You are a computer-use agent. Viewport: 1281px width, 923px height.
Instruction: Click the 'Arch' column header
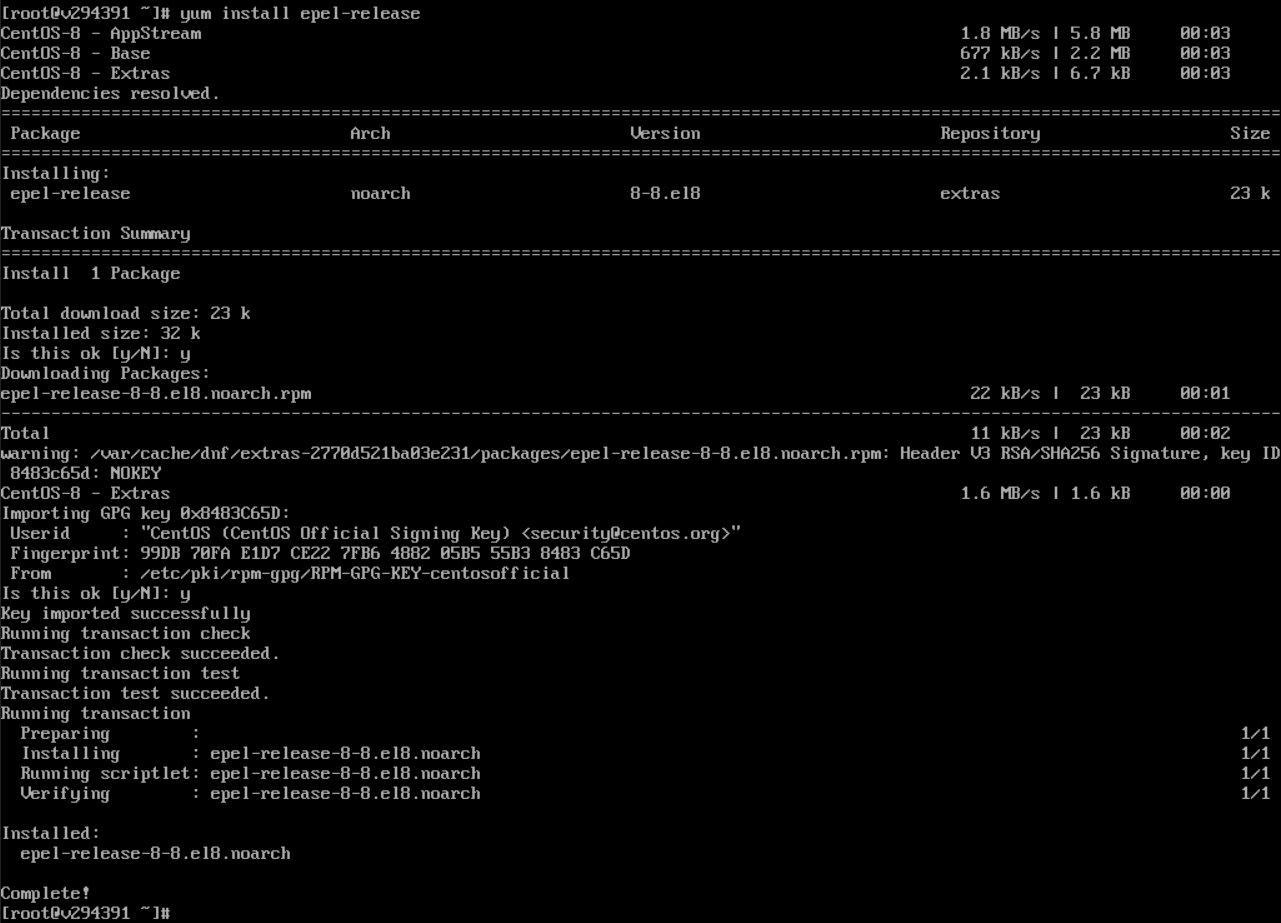(370, 133)
